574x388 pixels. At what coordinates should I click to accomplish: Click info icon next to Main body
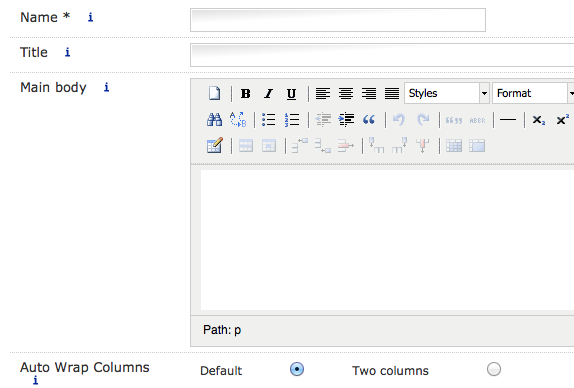106,87
